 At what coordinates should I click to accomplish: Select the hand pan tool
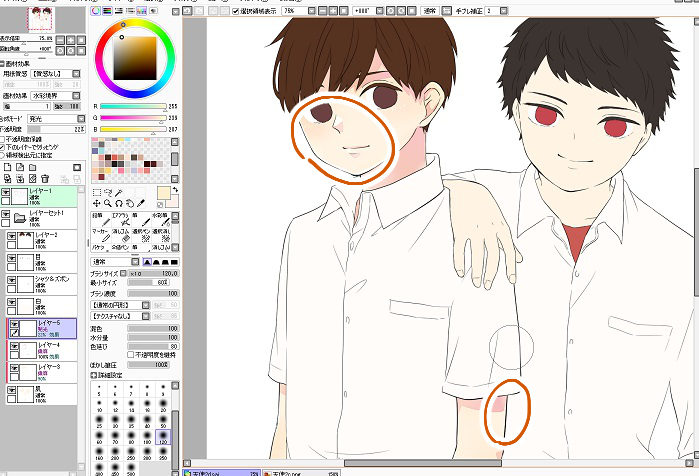pos(130,203)
